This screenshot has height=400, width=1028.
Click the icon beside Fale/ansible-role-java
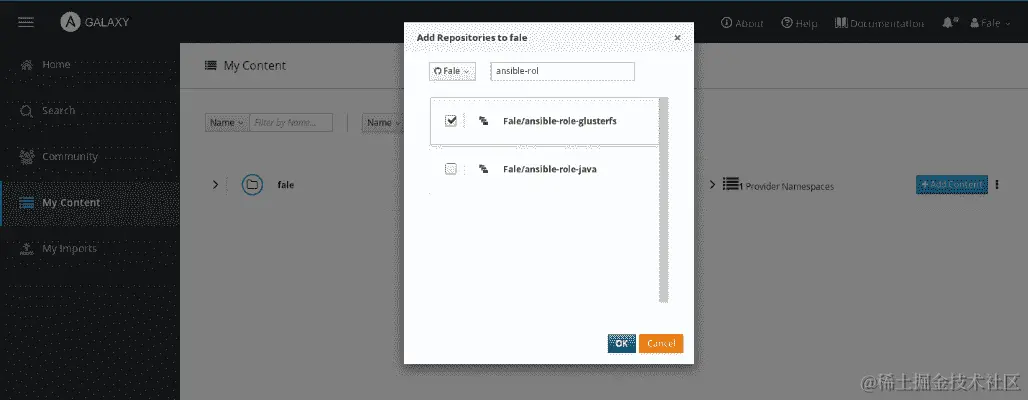(x=484, y=169)
